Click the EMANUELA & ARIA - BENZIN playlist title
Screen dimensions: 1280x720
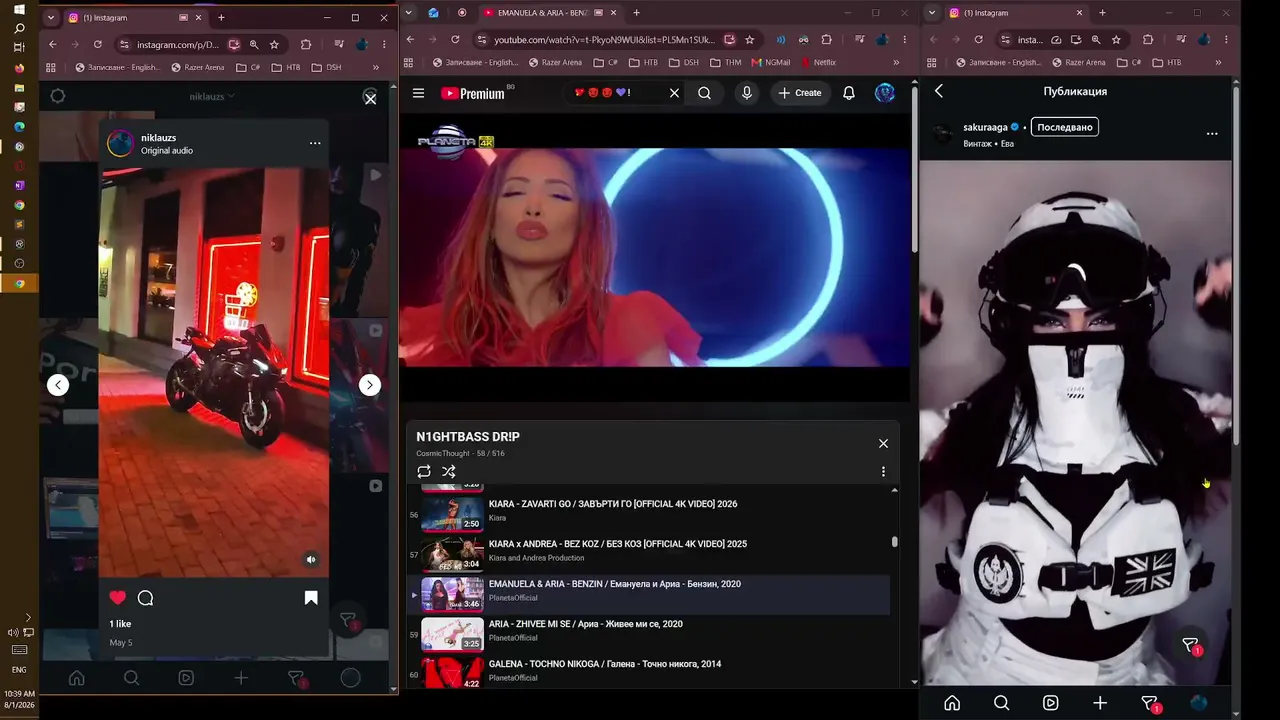(615, 584)
